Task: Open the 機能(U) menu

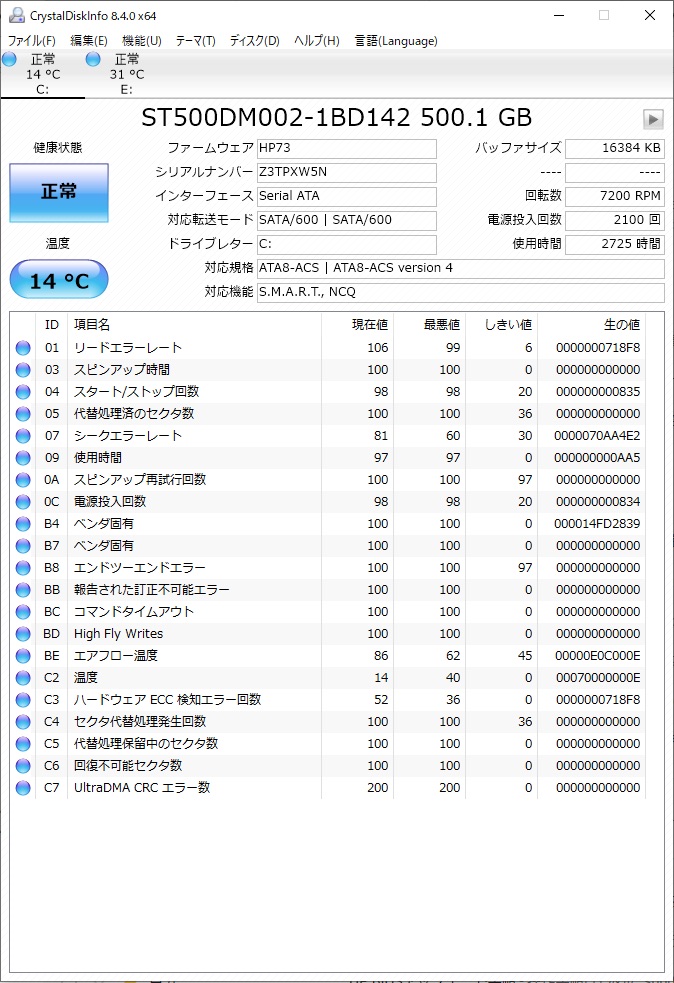Action: 142,41
